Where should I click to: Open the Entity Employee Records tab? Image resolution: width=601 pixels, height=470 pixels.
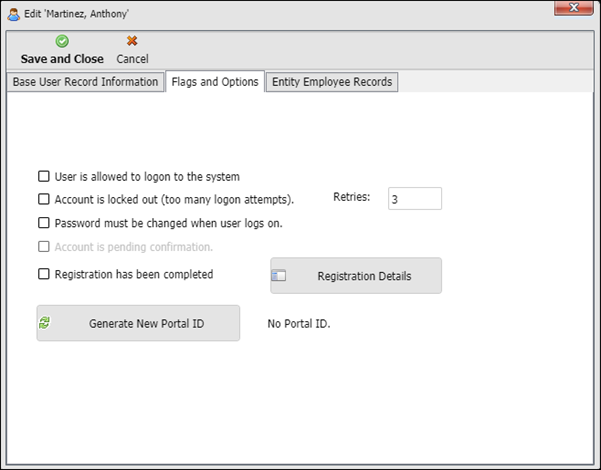pos(332,82)
